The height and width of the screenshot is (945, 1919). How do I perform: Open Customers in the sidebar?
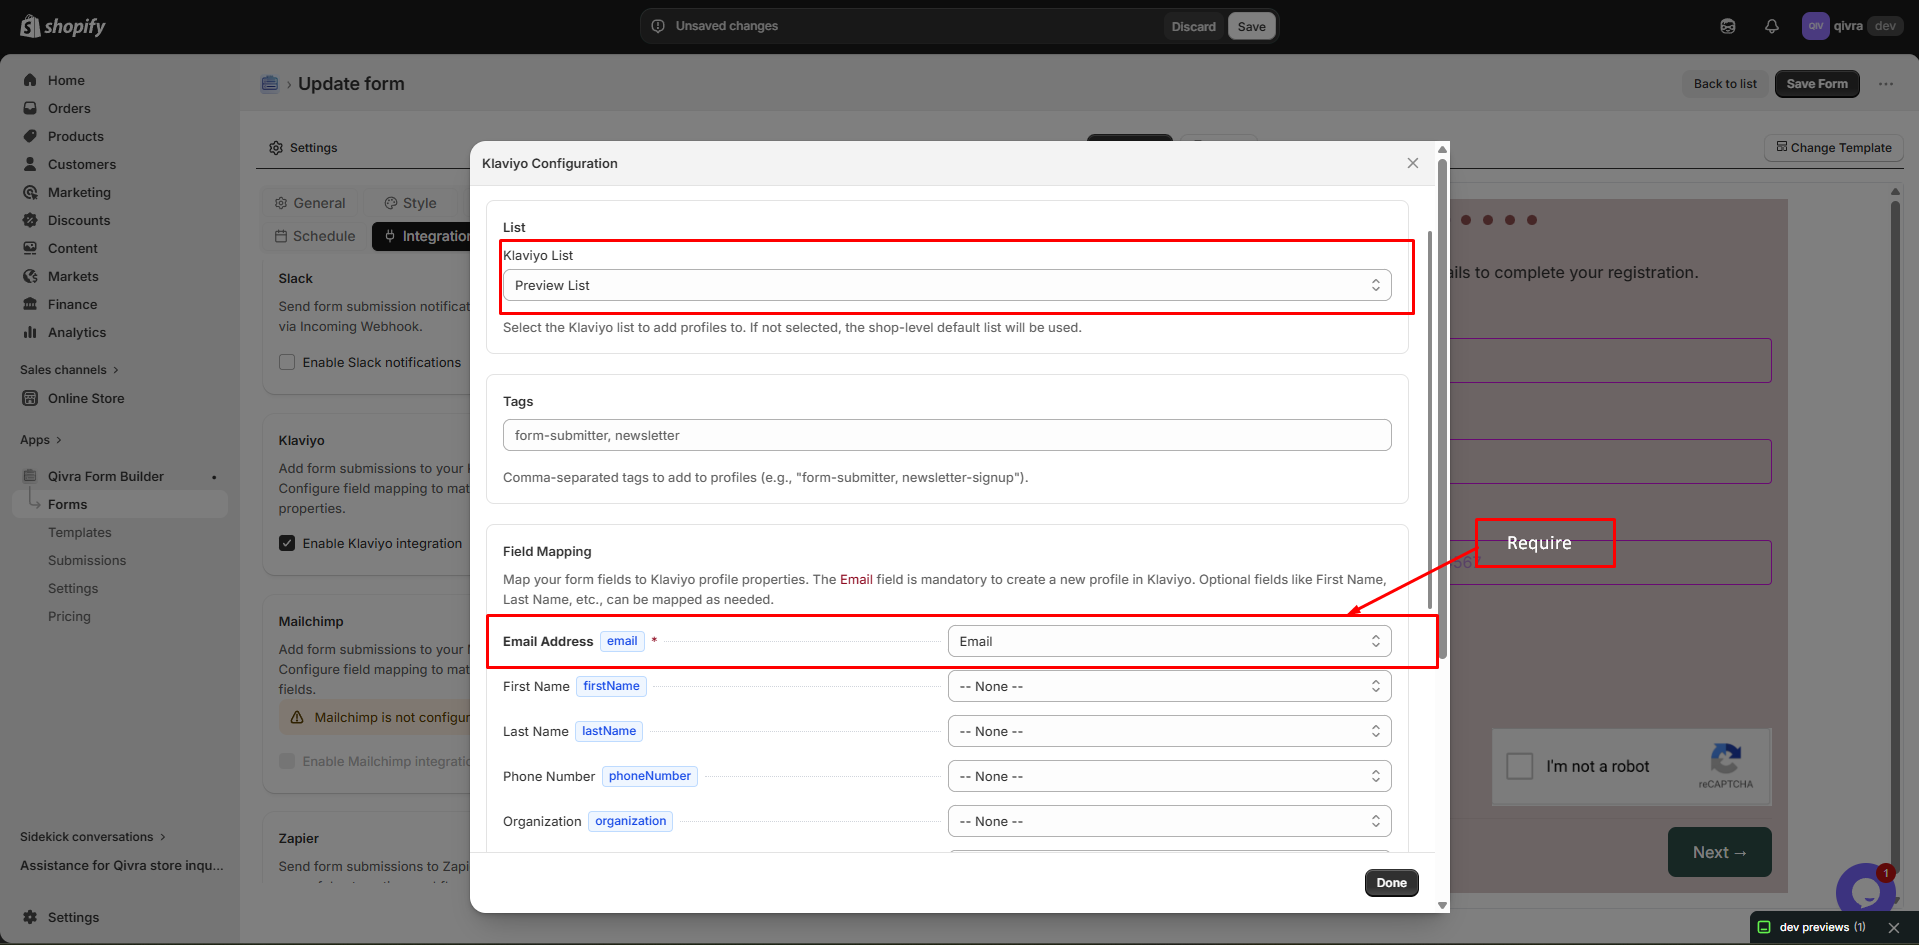tap(81, 164)
